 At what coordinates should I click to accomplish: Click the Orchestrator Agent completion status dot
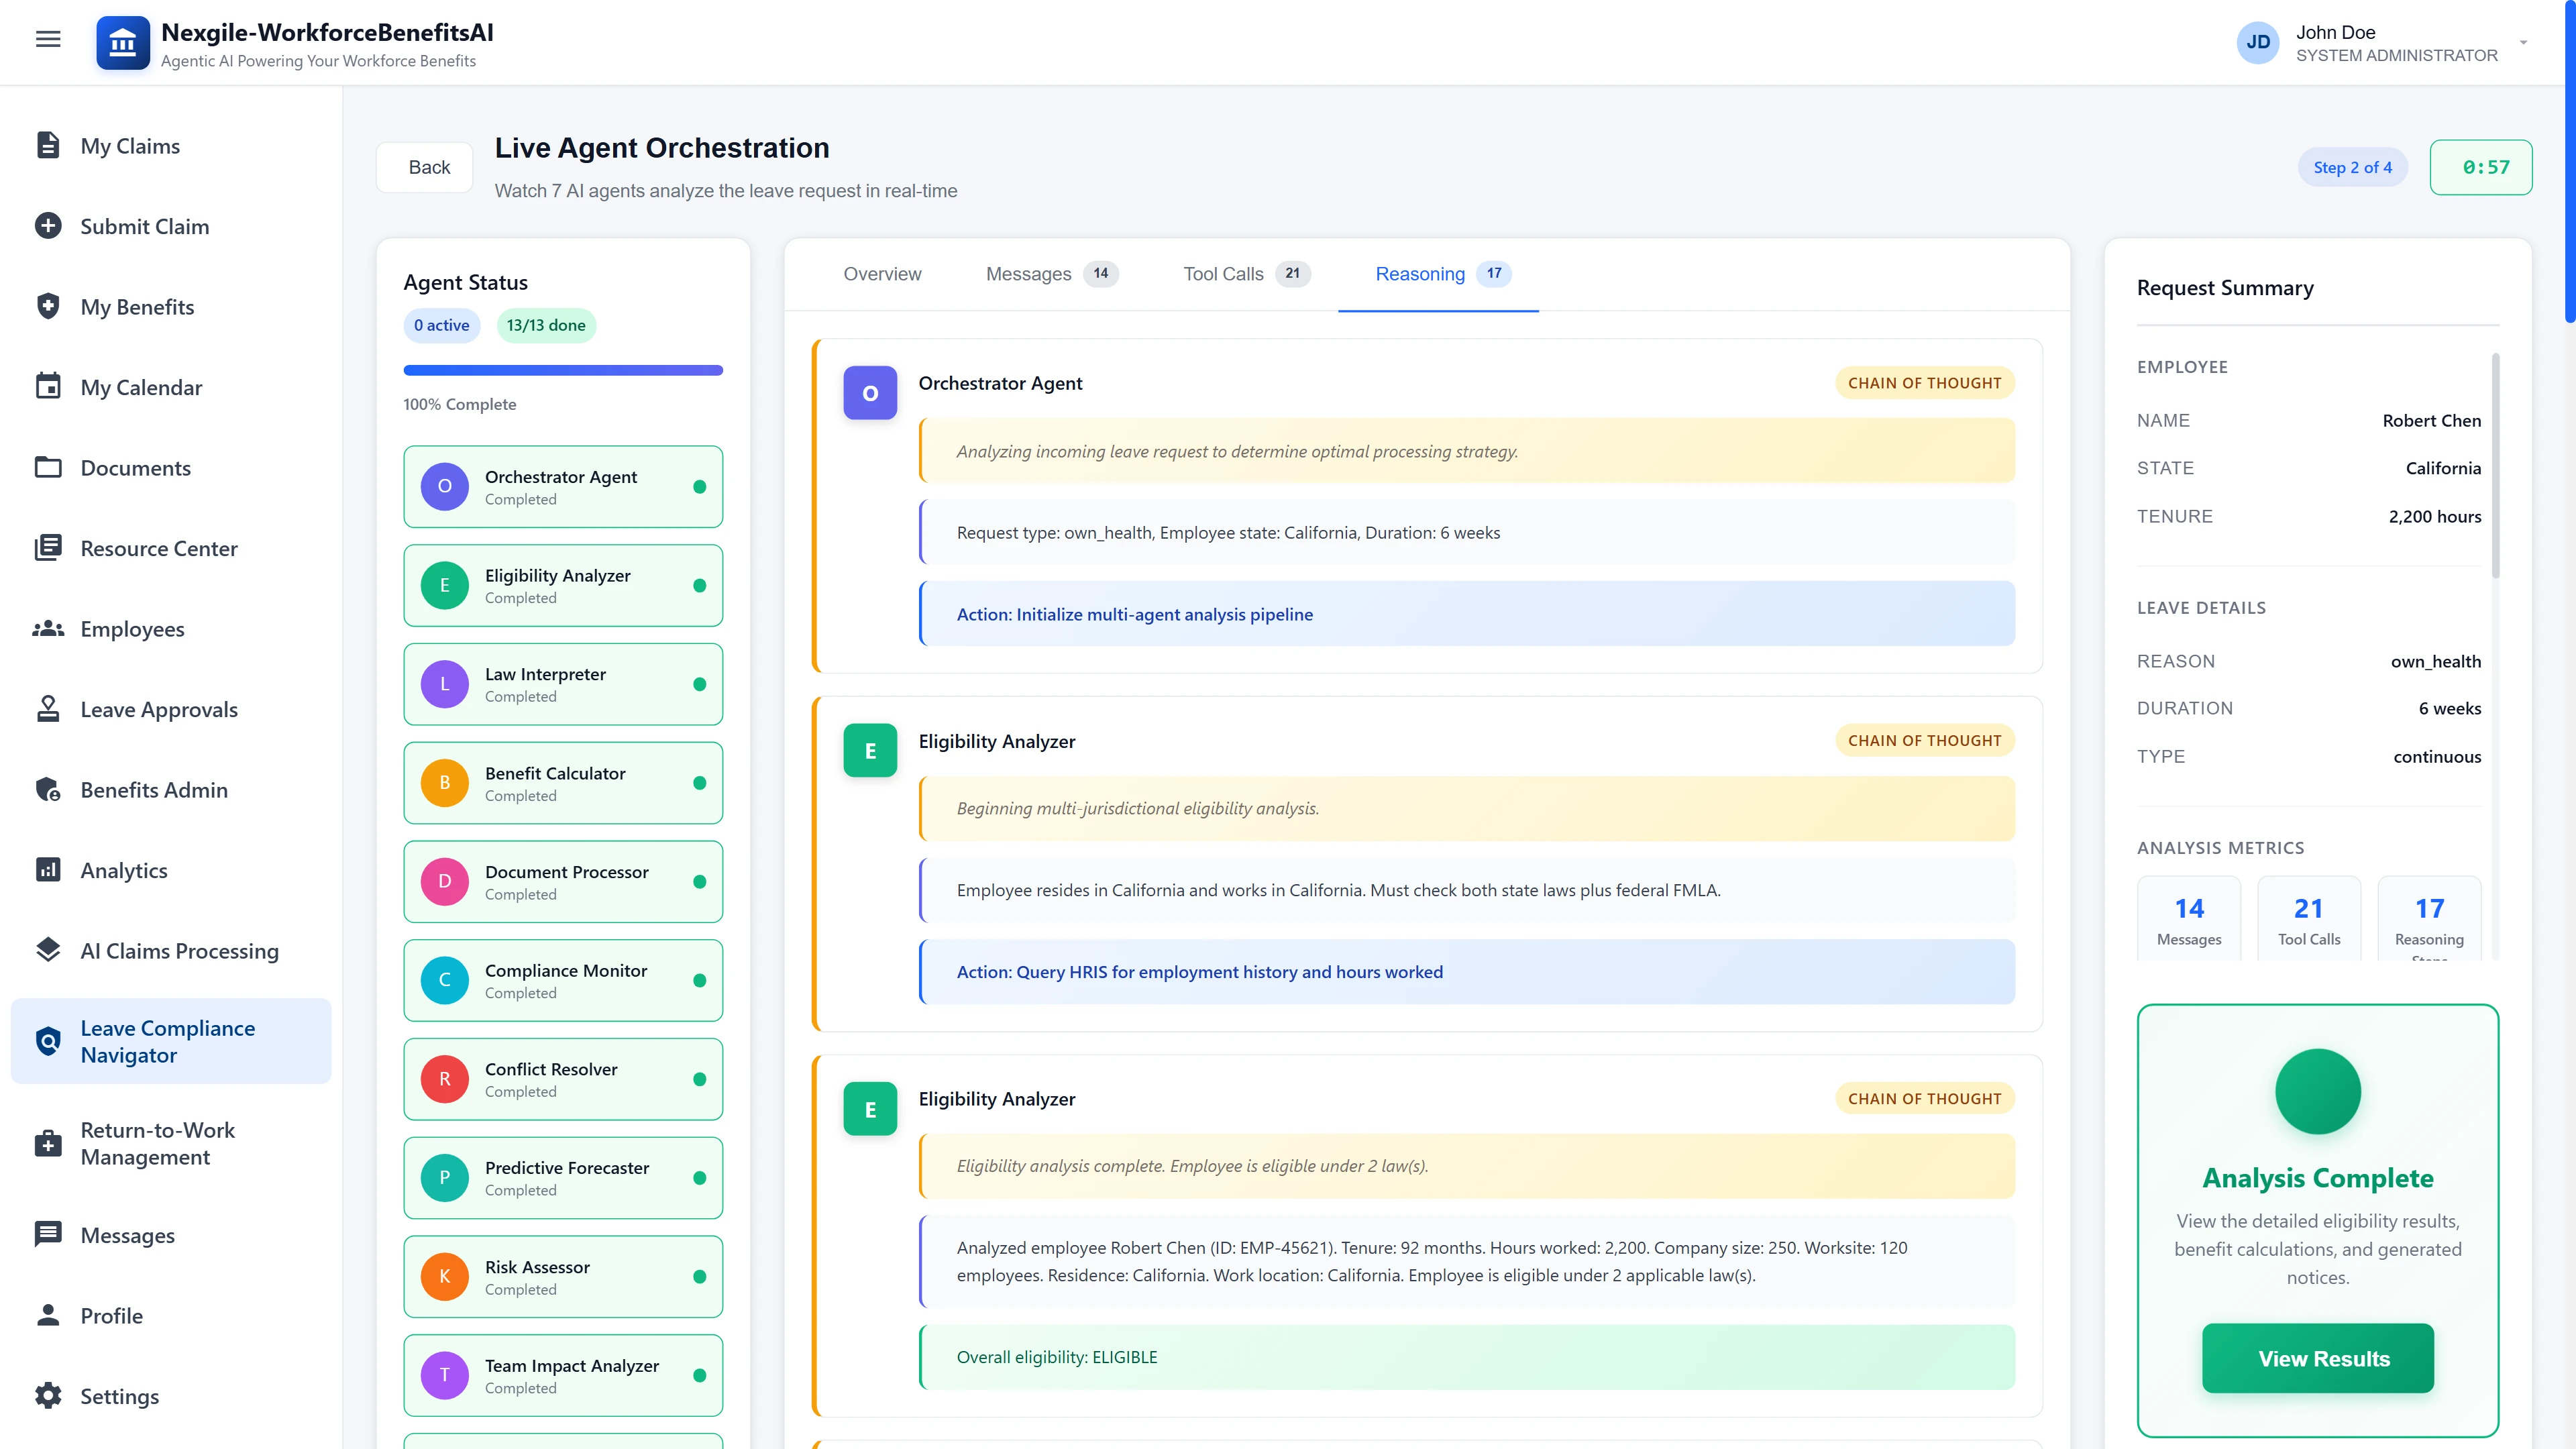(x=700, y=487)
